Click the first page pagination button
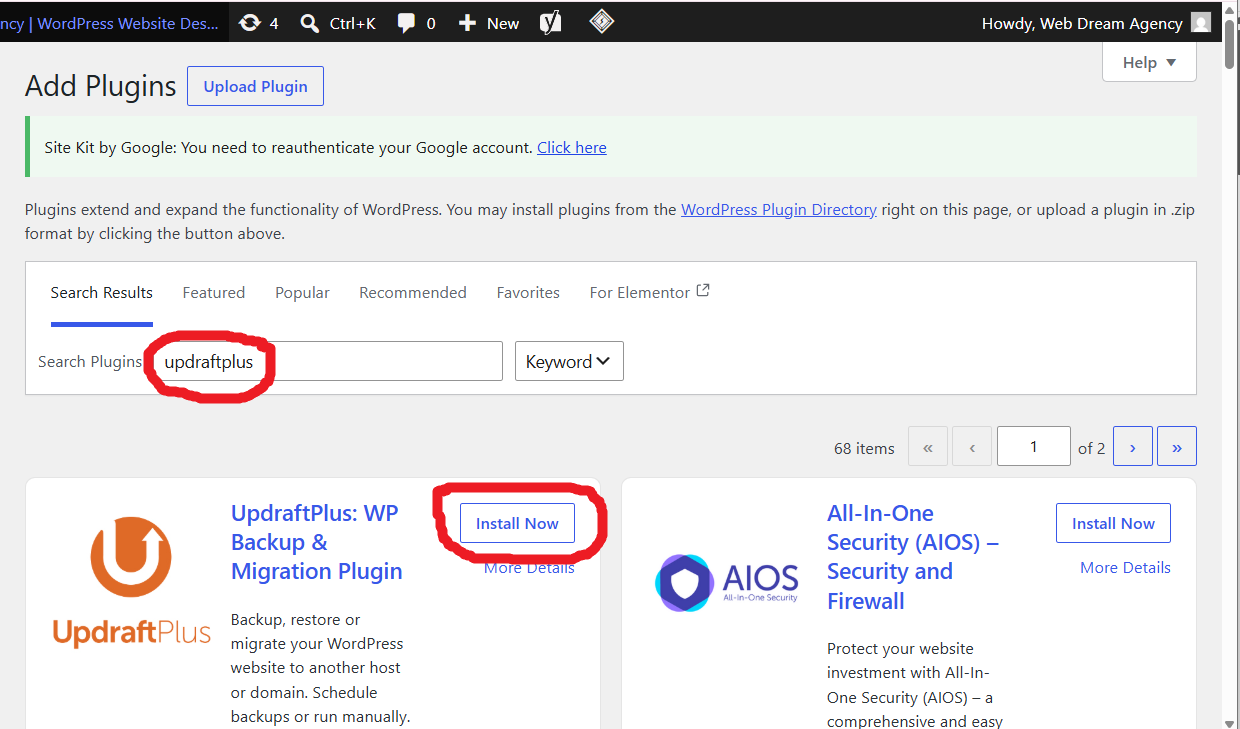Screen dimensions: 1240x729 (928, 447)
